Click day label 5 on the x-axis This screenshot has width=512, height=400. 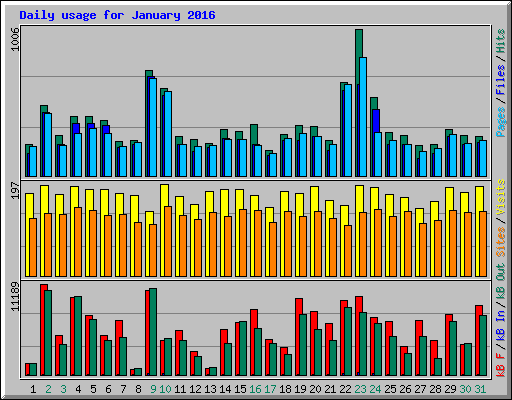[93, 389]
